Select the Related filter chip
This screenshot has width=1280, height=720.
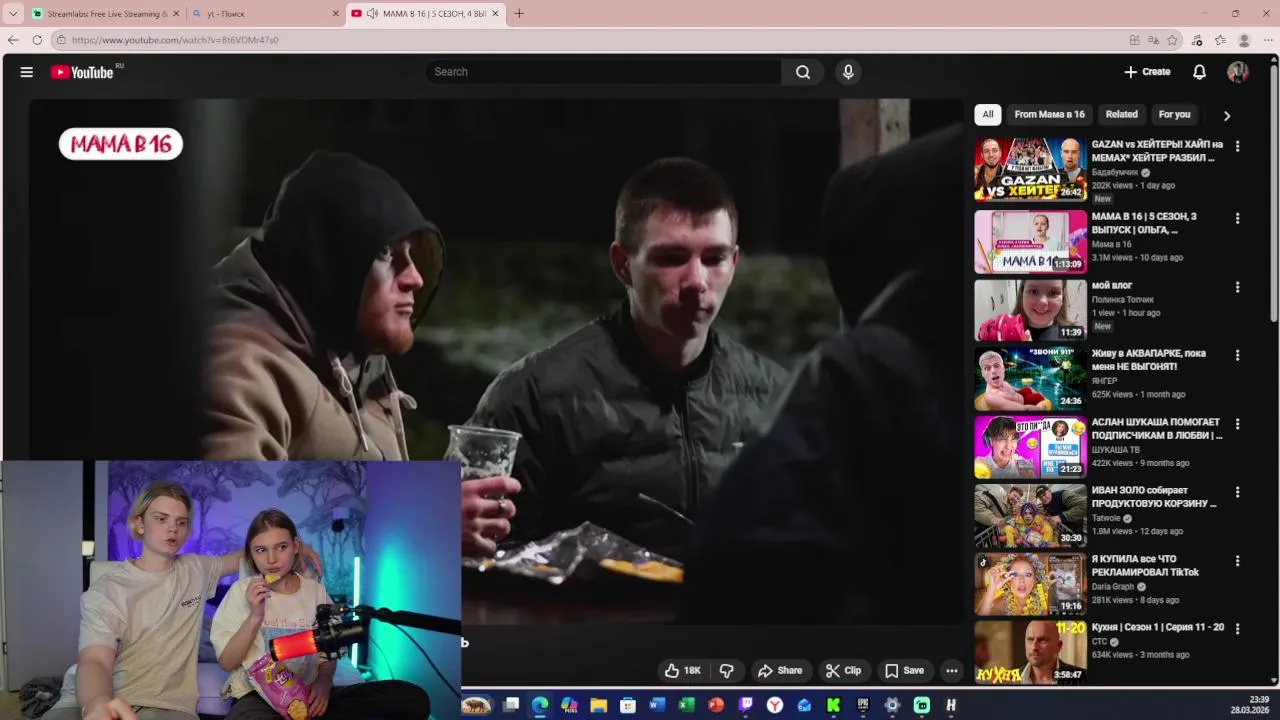coord(1121,114)
